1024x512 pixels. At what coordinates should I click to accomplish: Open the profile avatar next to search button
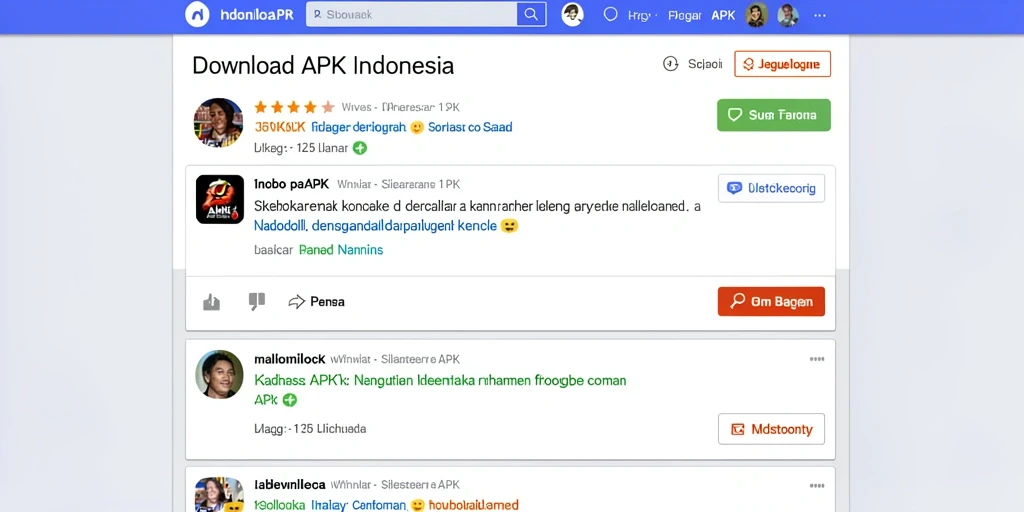pos(572,14)
